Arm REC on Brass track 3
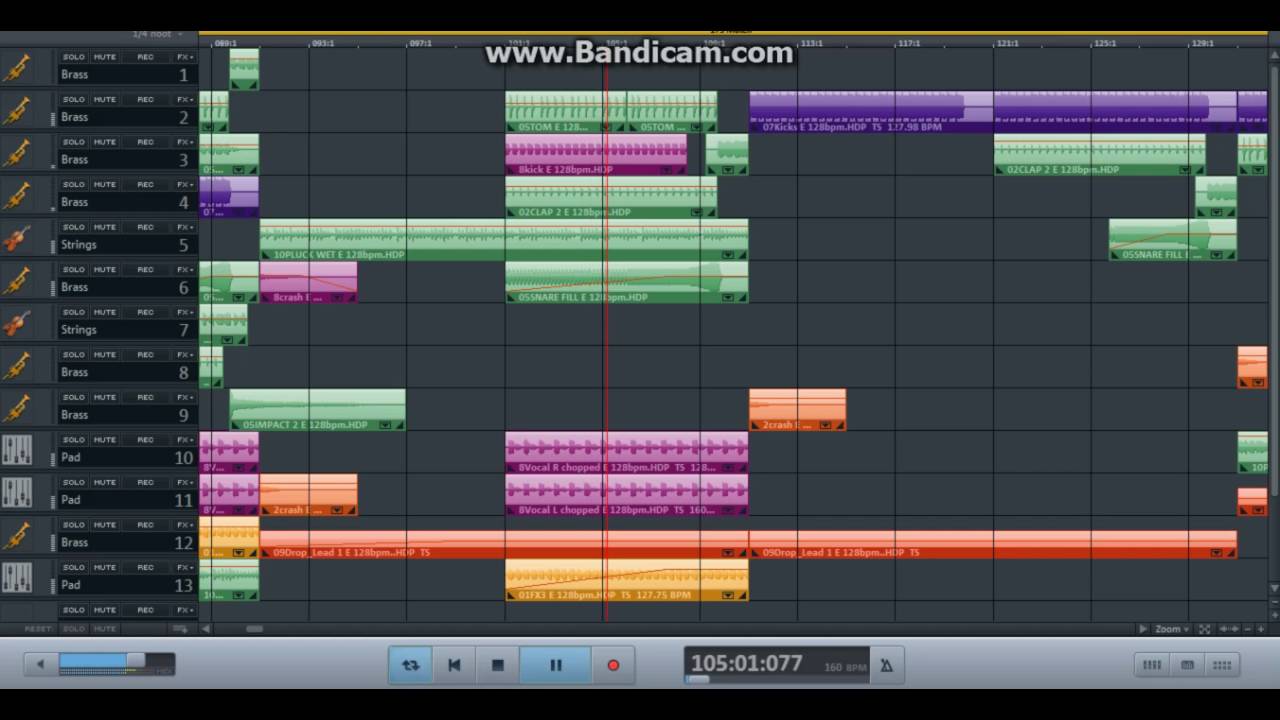1280x720 pixels. click(x=146, y=142)
